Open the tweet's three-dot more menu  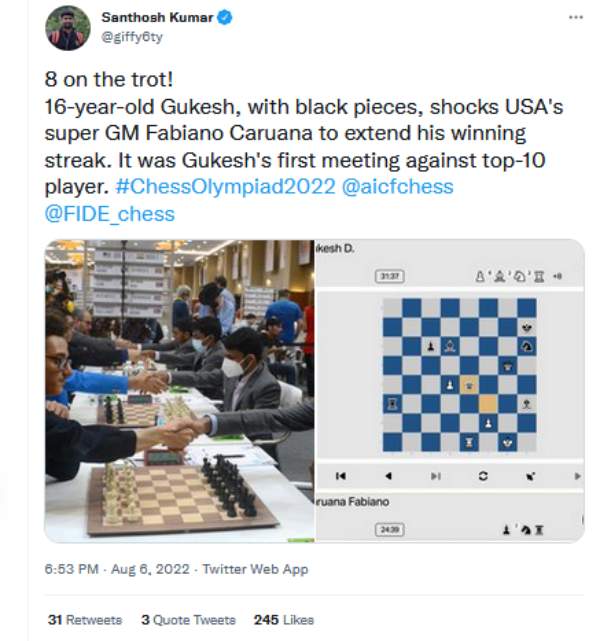(574, 17)
